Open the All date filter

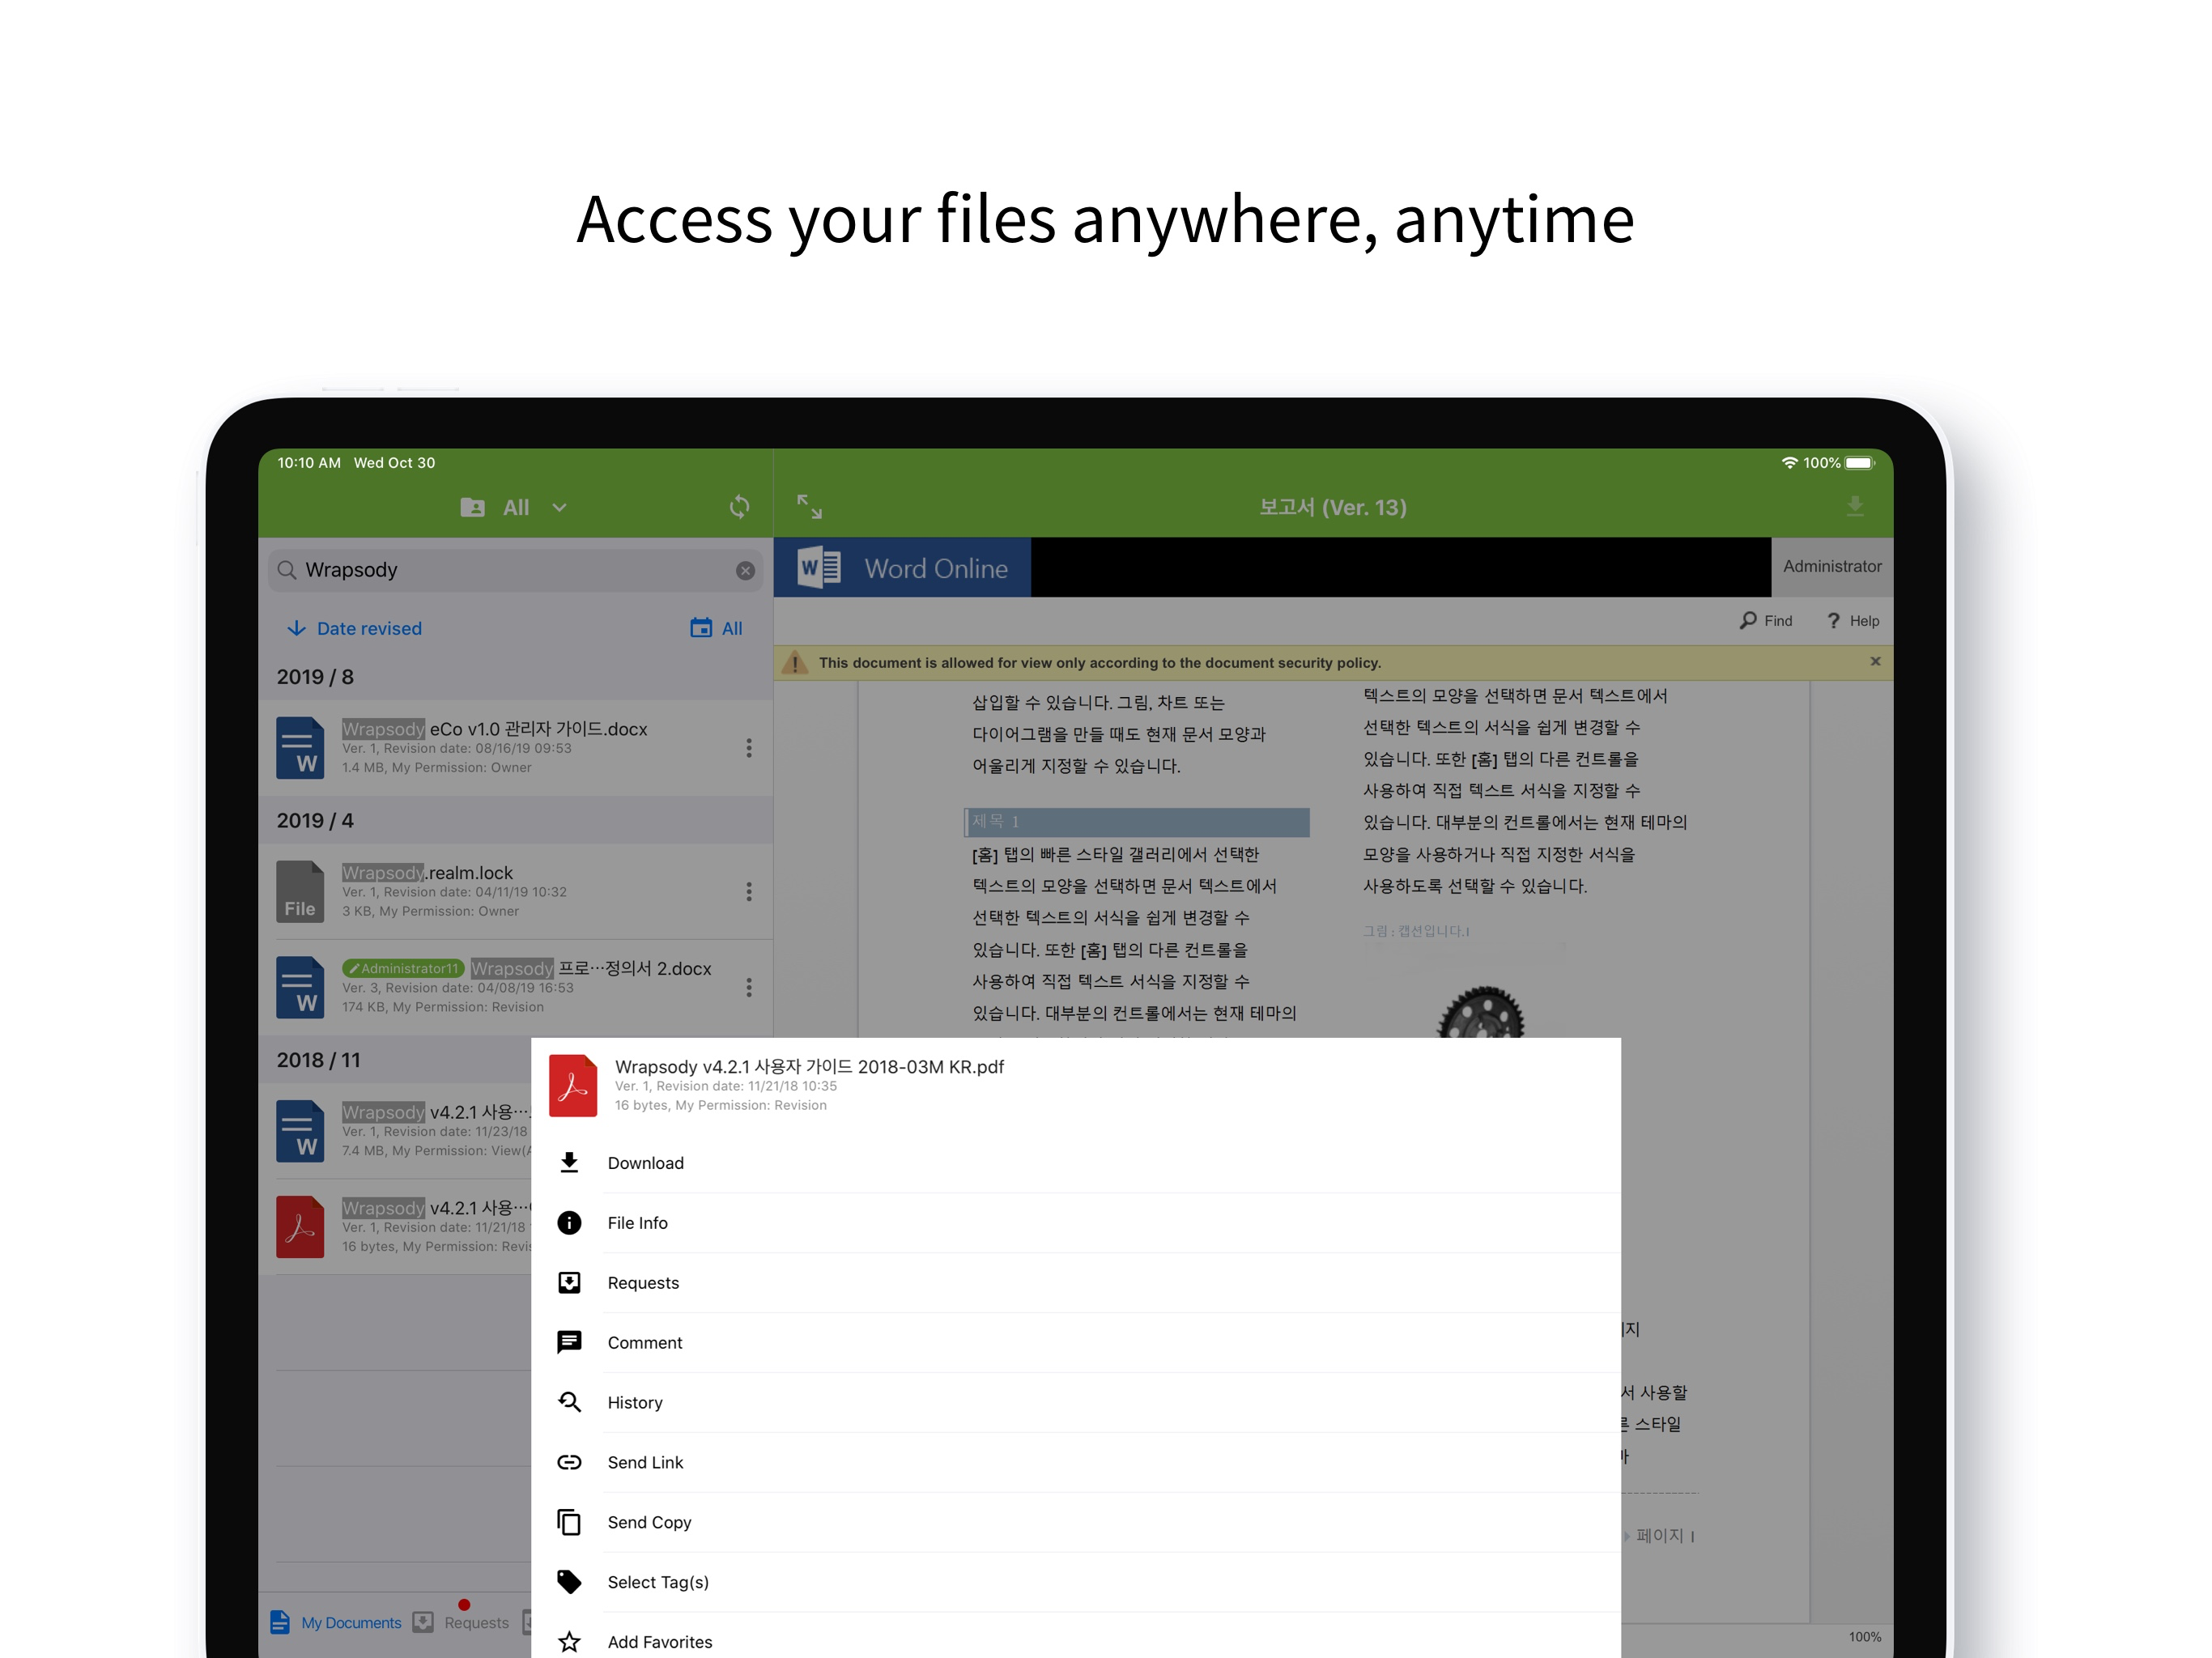click(x=716, y=628)
